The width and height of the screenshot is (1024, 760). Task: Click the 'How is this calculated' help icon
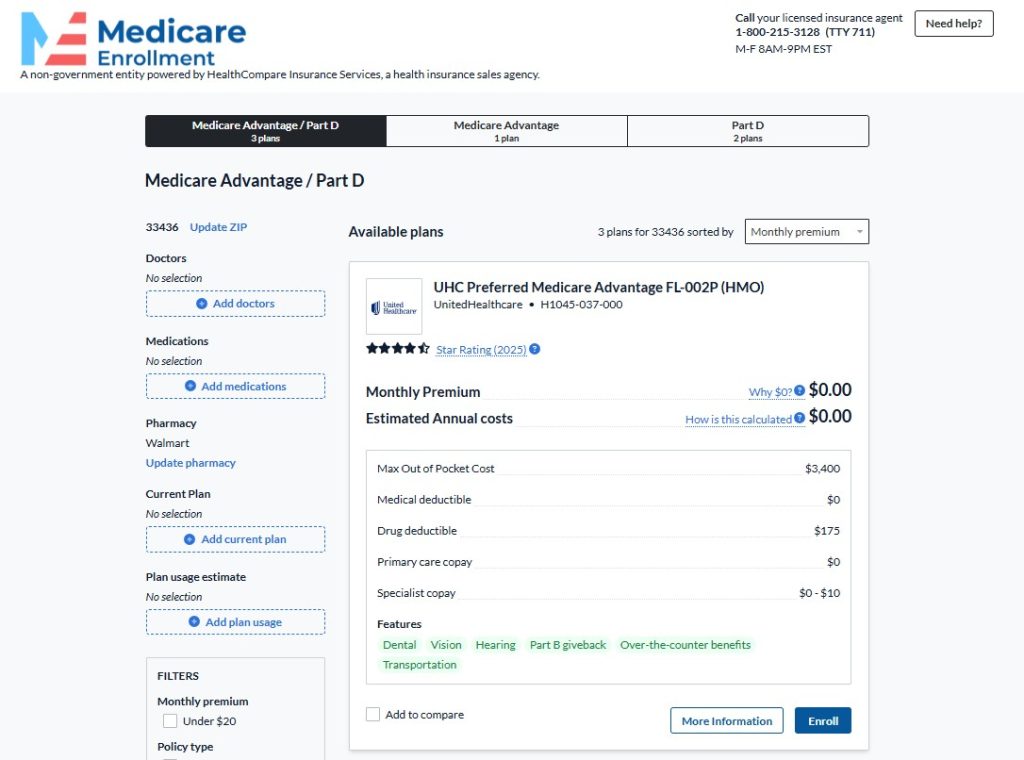click(x=800, y=419)
